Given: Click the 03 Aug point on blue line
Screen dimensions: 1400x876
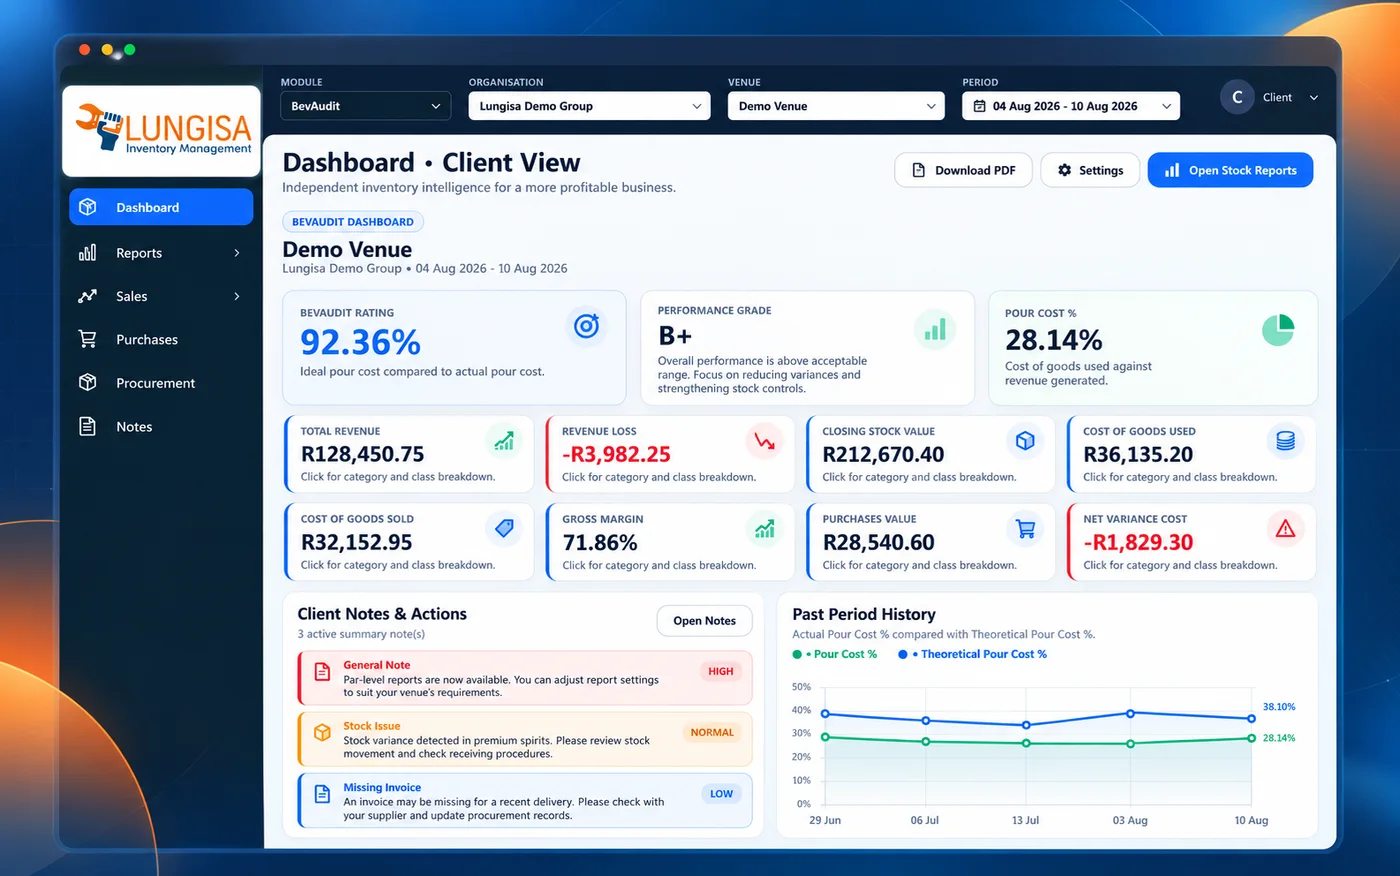Looking at the screenshot, I should coord(1130,713).
